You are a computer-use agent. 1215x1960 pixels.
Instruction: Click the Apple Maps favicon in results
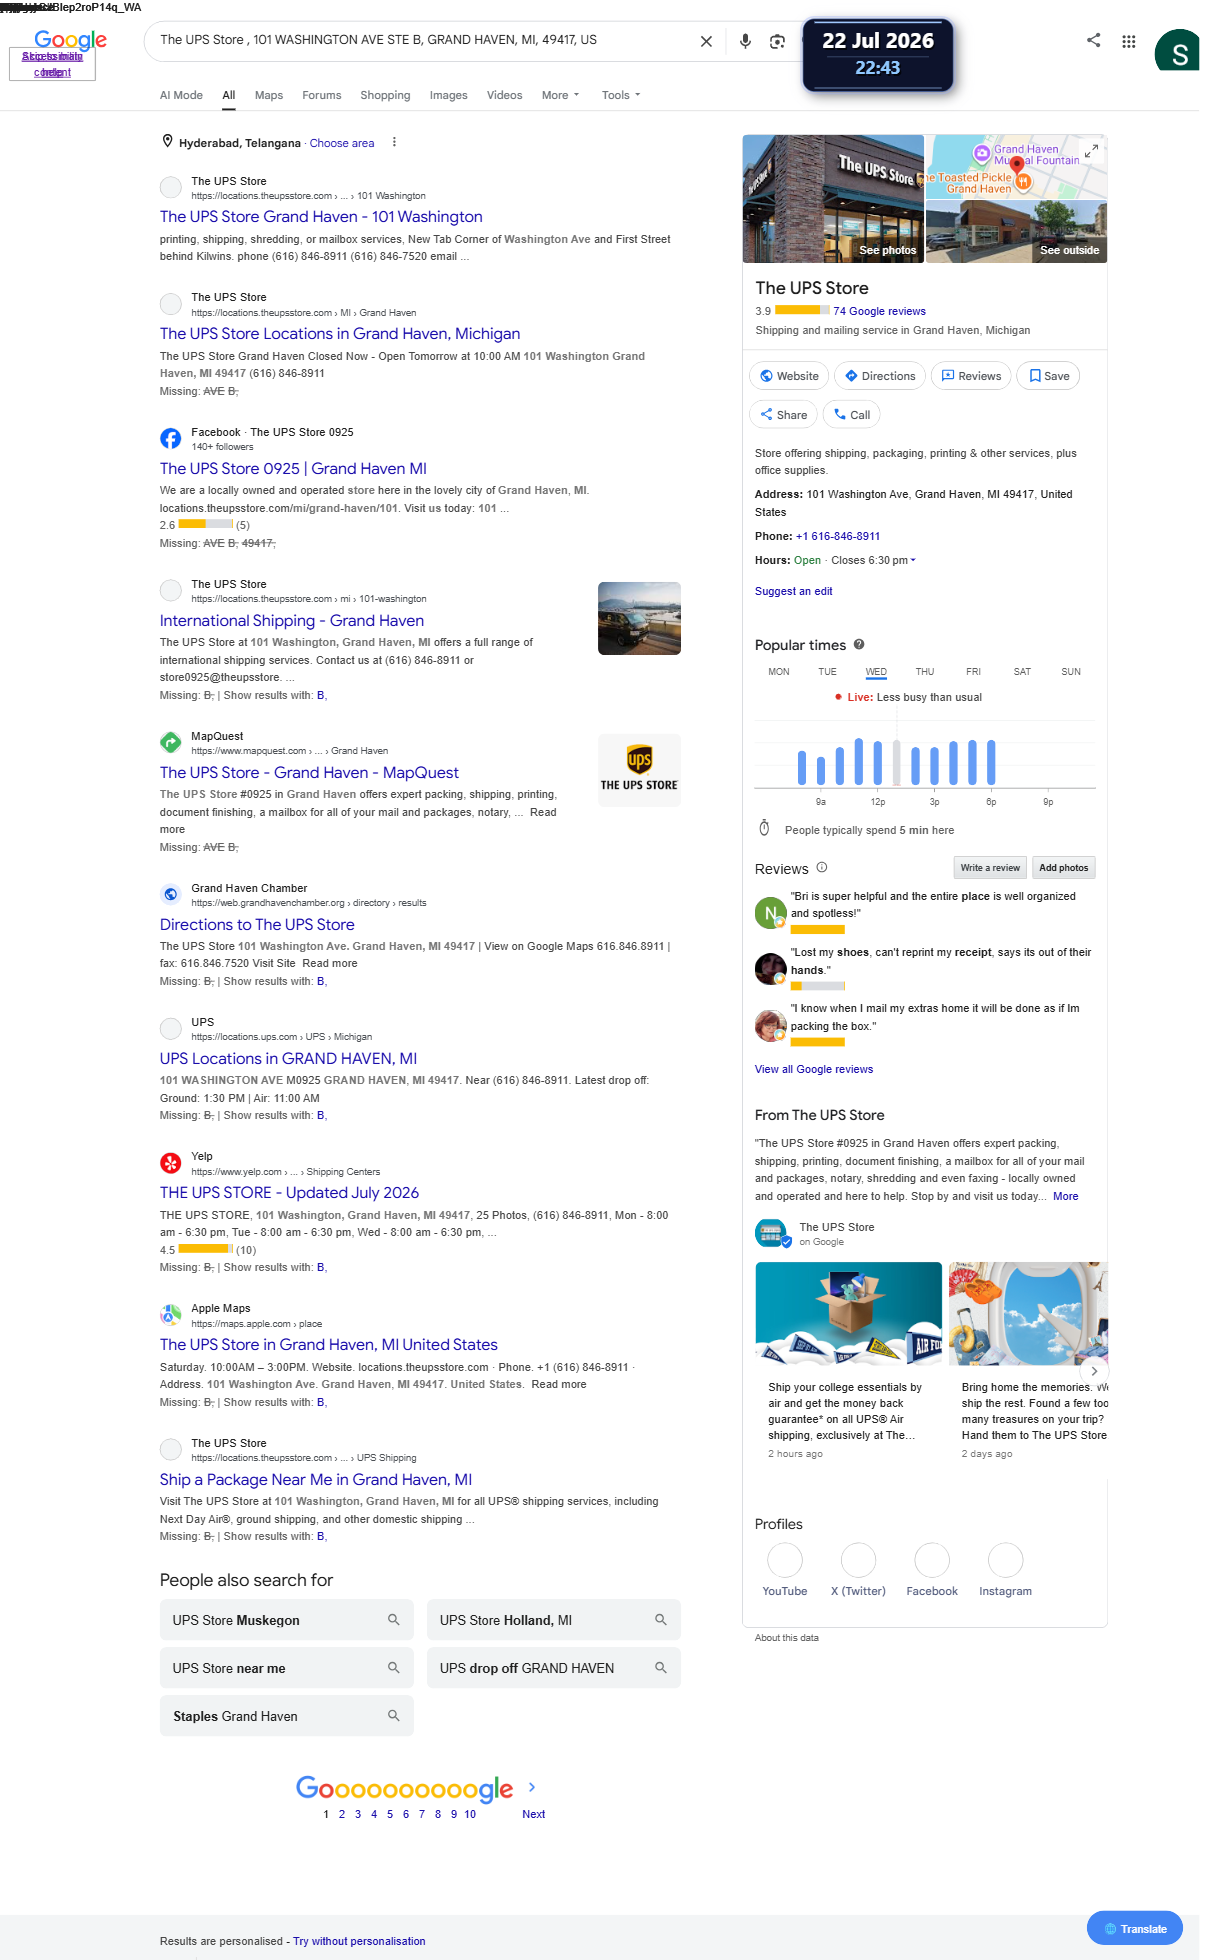(x=171, y=1314)
